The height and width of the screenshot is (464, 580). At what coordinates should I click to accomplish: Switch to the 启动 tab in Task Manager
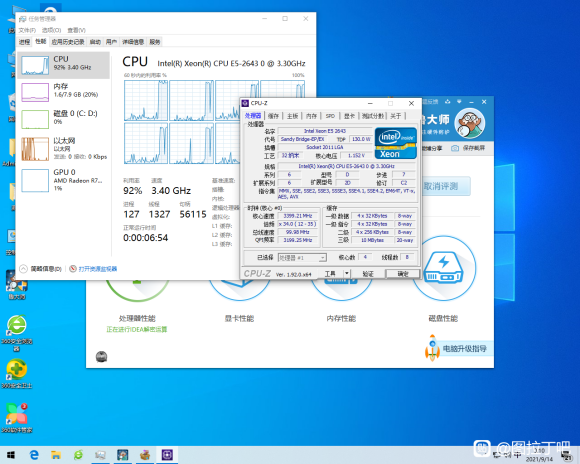click(x=95, y=42)
